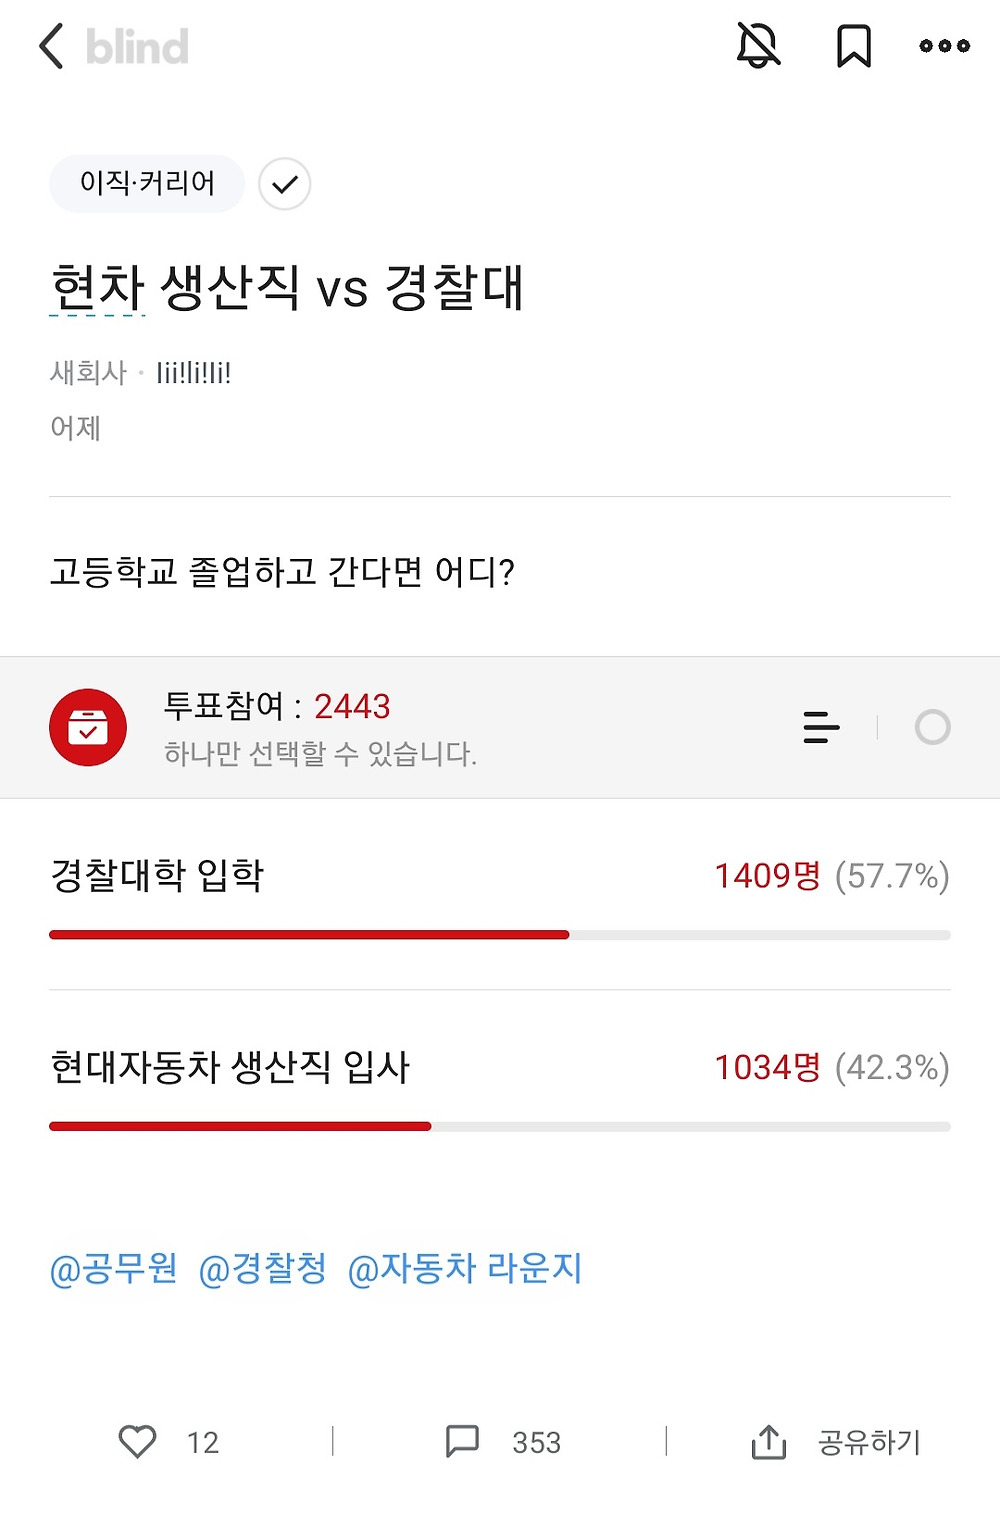
Task: Bookmark this post
Action: coord(853,46)
